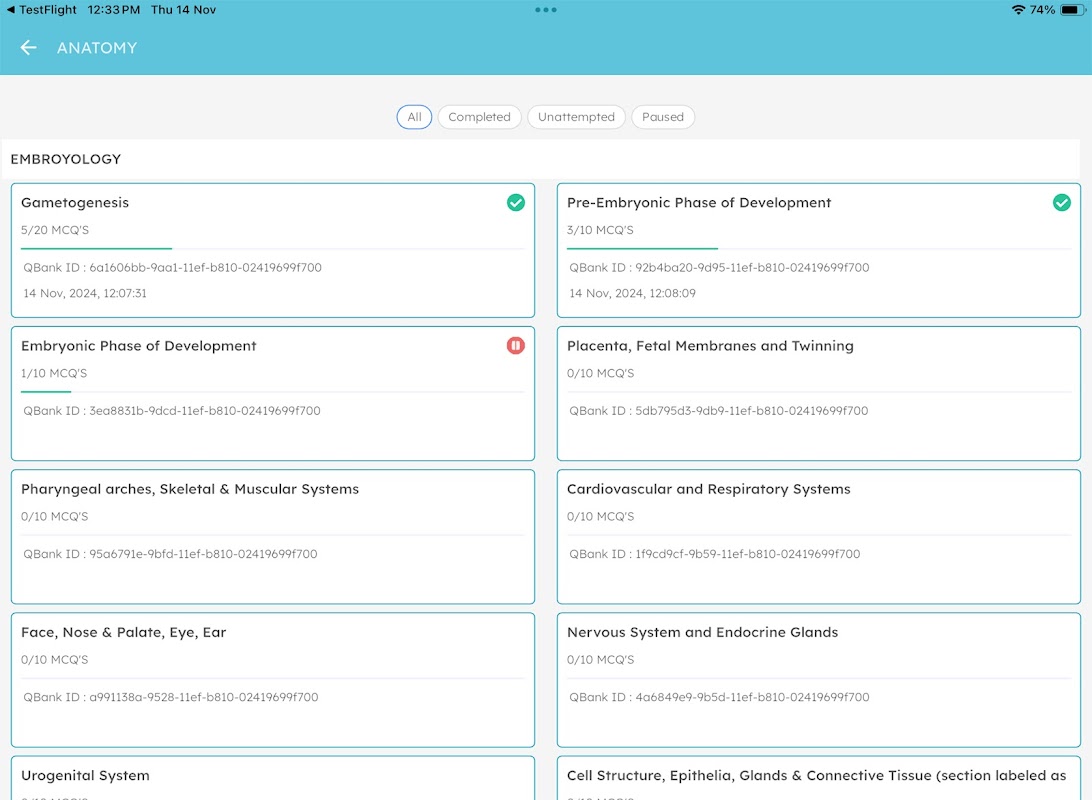Open Face, Nose & Palate, Eye, Ear quiz
This screenshot has height=800, width=1092.
273,680
